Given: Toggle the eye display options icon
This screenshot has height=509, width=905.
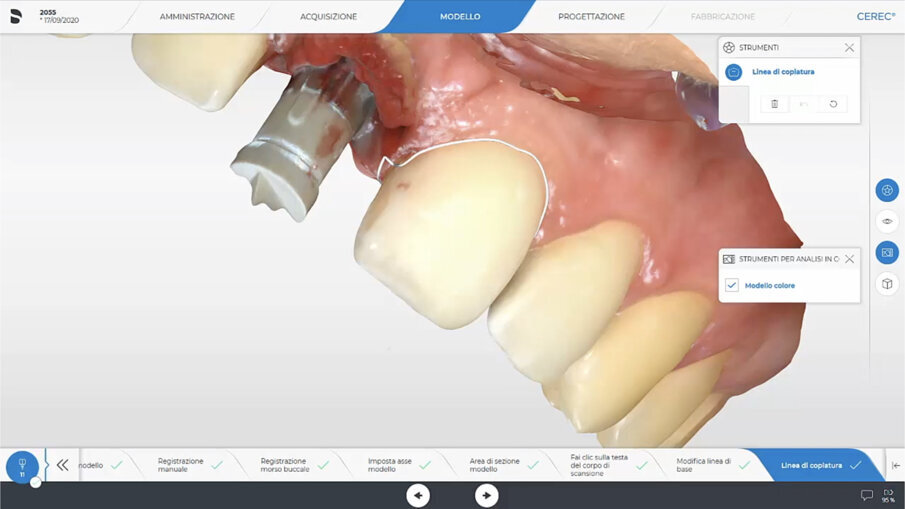Looking at the screenshot, I should [886, 221].
